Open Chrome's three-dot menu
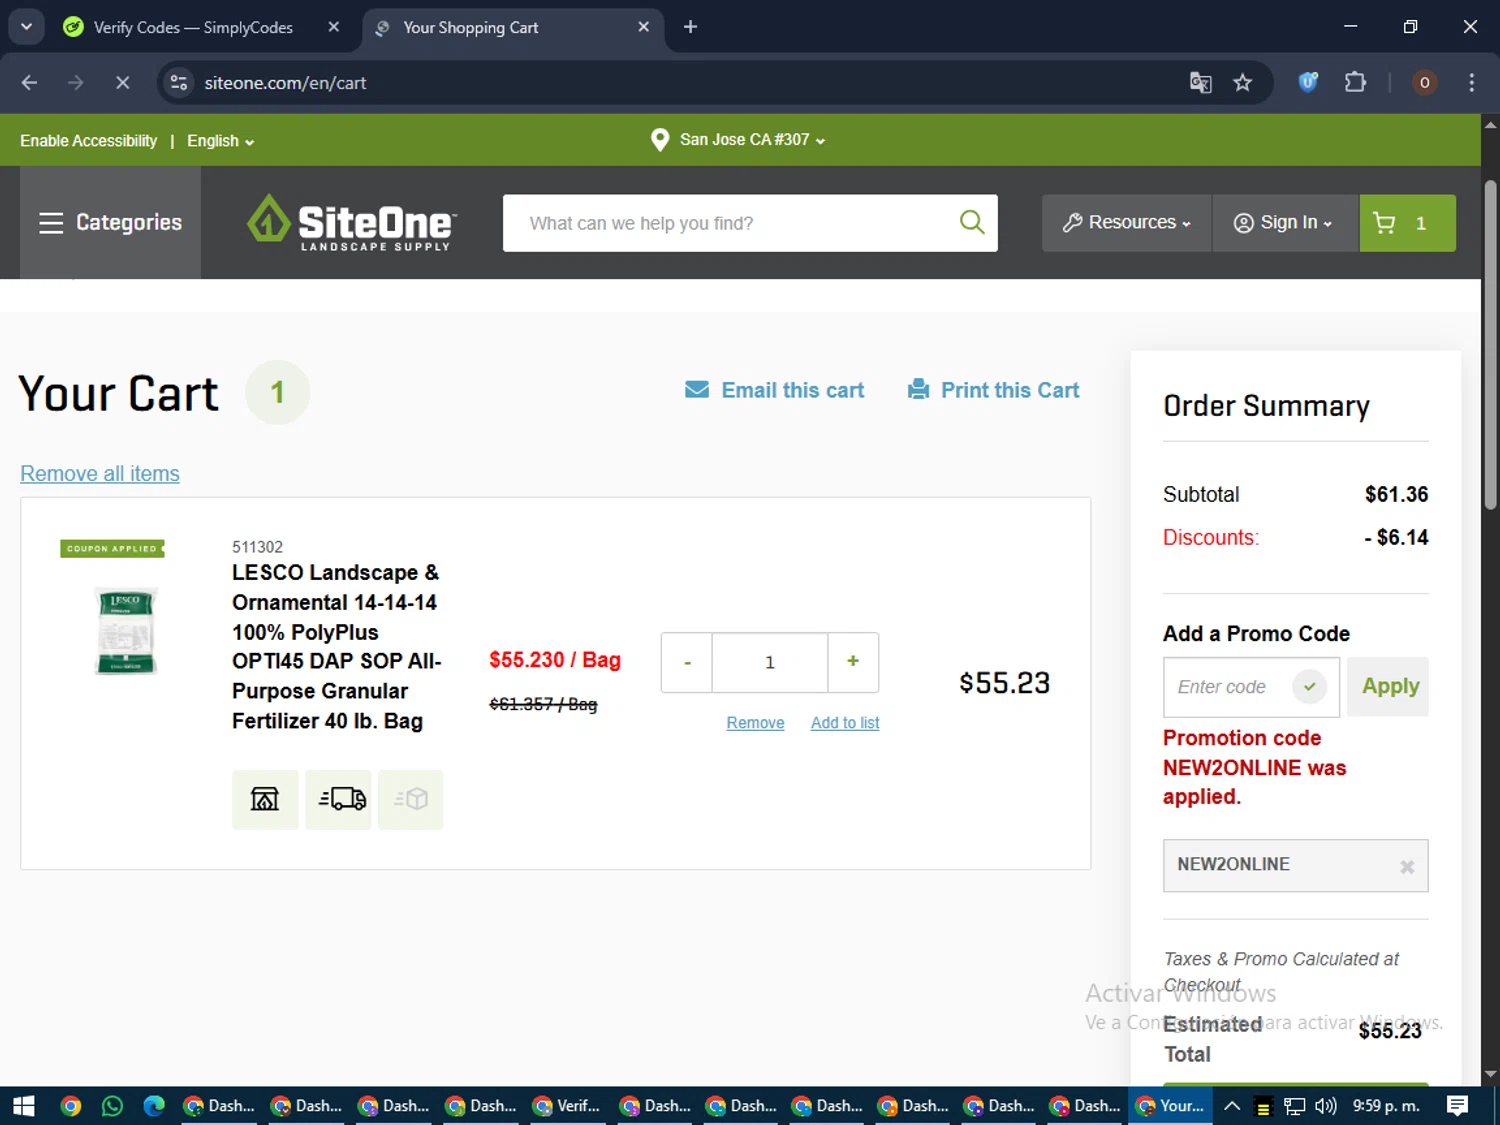This screenshot has height=1125, width=1500. coord(1471,83)
